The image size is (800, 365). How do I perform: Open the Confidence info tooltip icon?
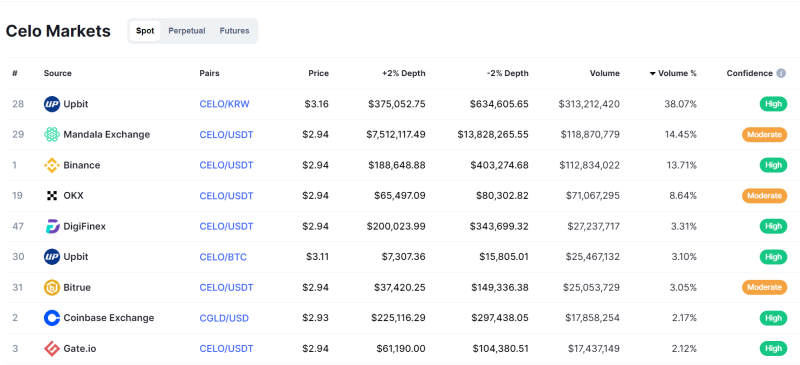point(781,74)
